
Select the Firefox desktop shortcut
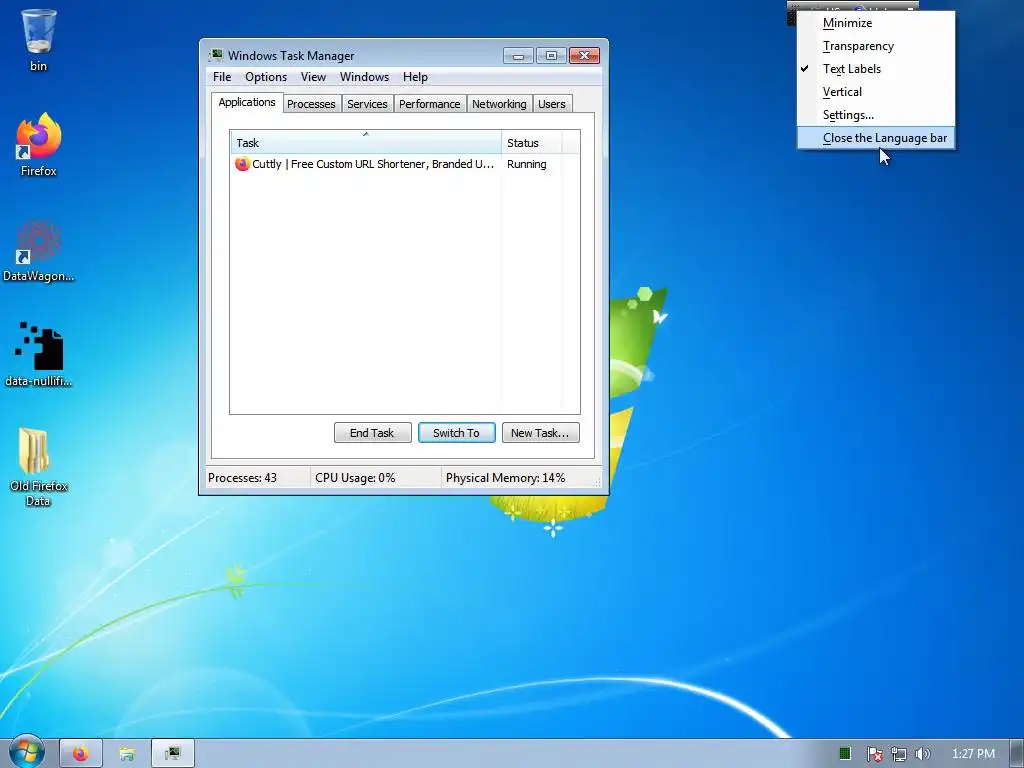tap(39, 145)
